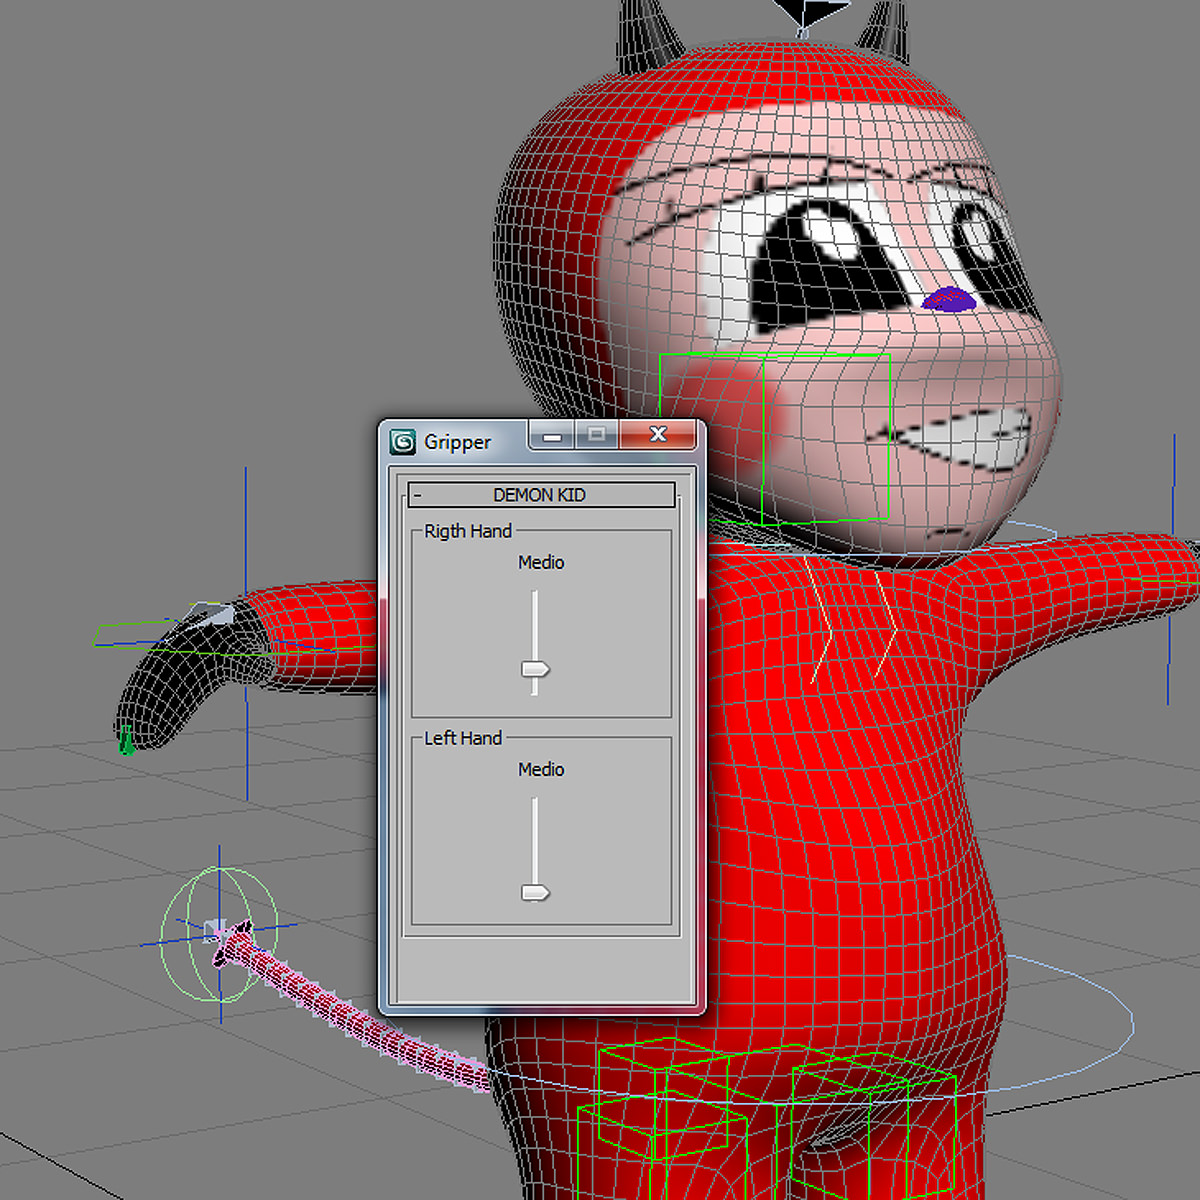
Task: Click the Rigth Hand slider handle
Action: coord(536,669)
